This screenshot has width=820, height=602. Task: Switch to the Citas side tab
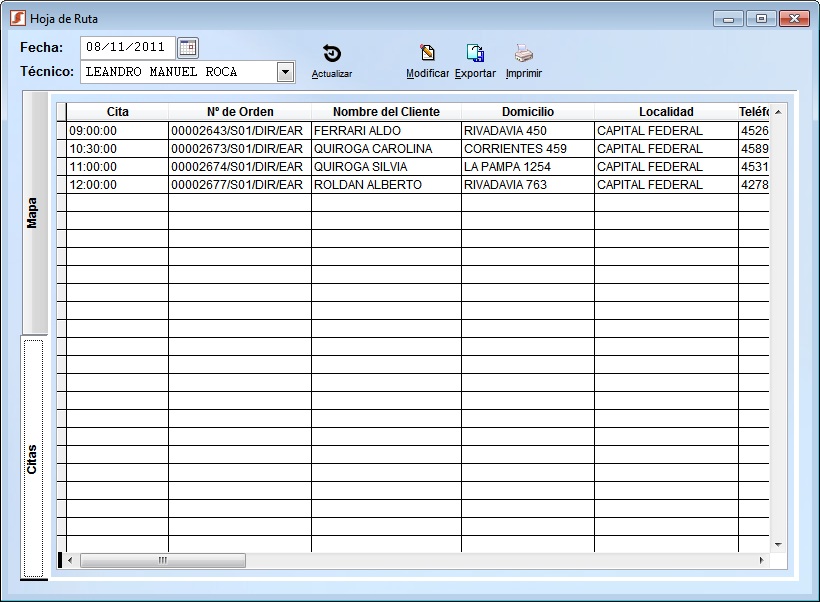pos(33,459)
